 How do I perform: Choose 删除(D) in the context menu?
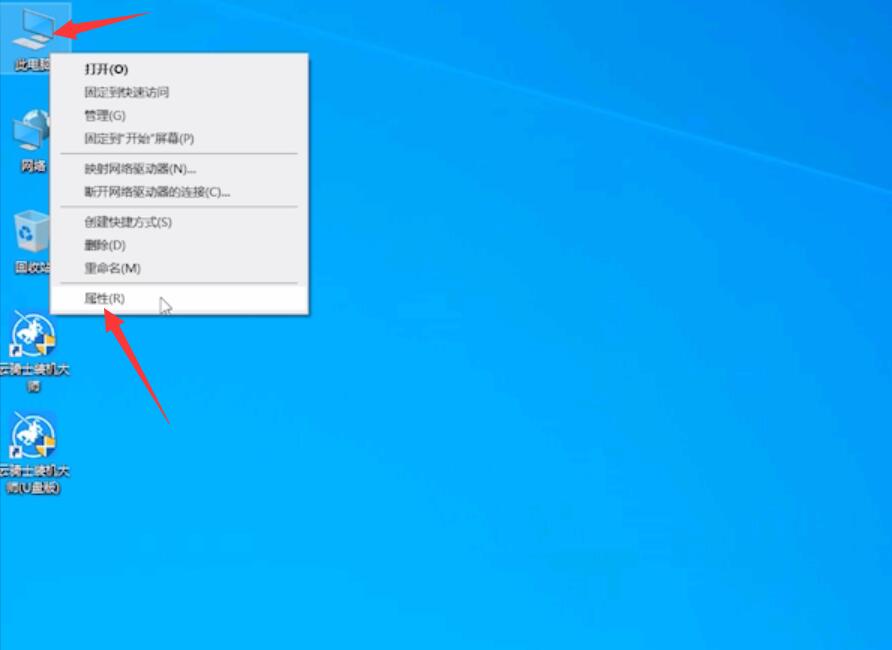[180, 245]
